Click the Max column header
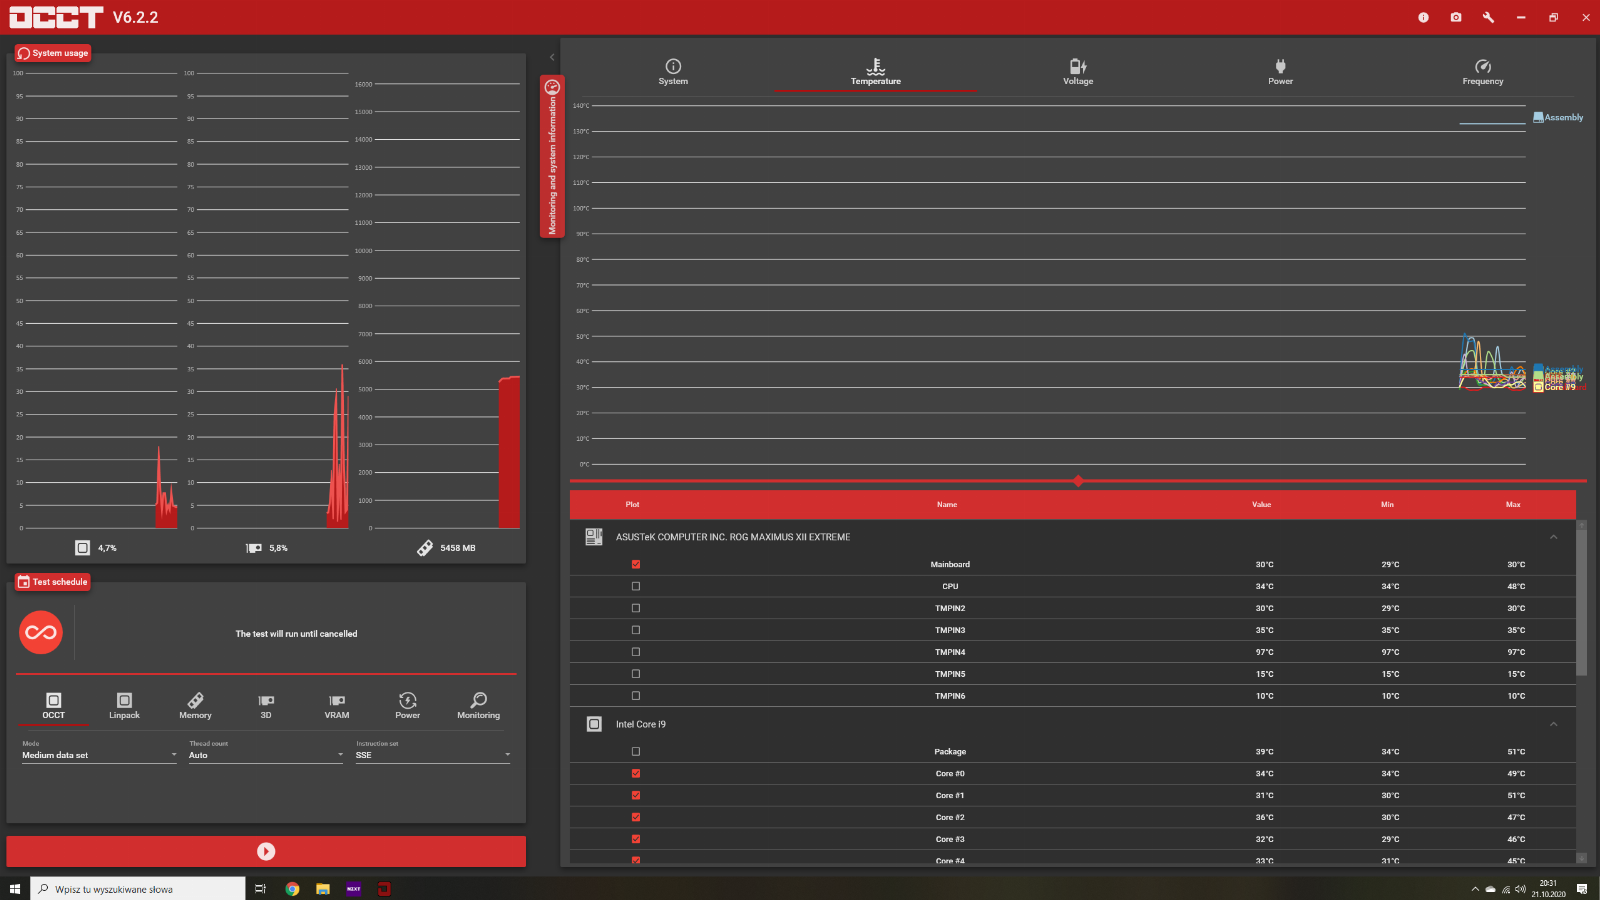Screen dimensions: 1600x900 point(1513,505)
